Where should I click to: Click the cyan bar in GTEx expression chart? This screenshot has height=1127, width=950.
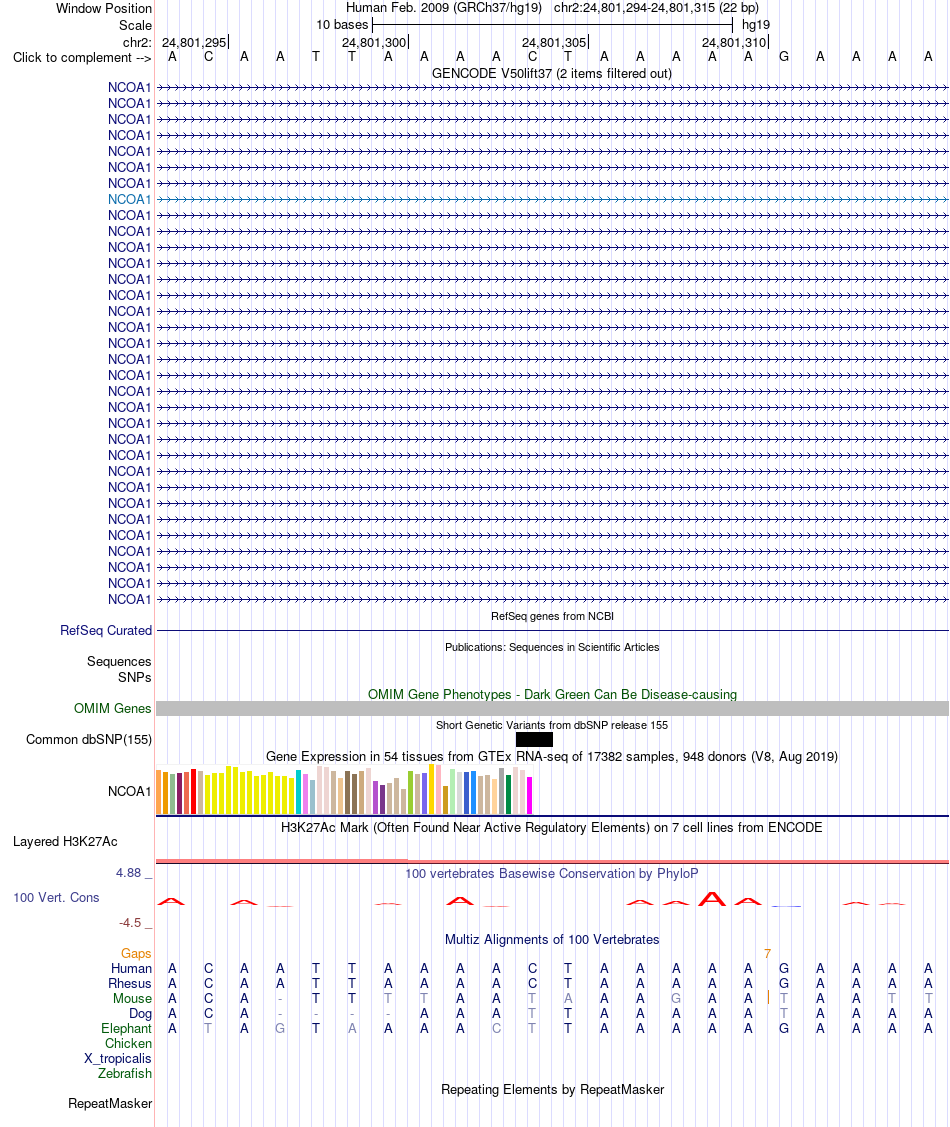[298, 792]
